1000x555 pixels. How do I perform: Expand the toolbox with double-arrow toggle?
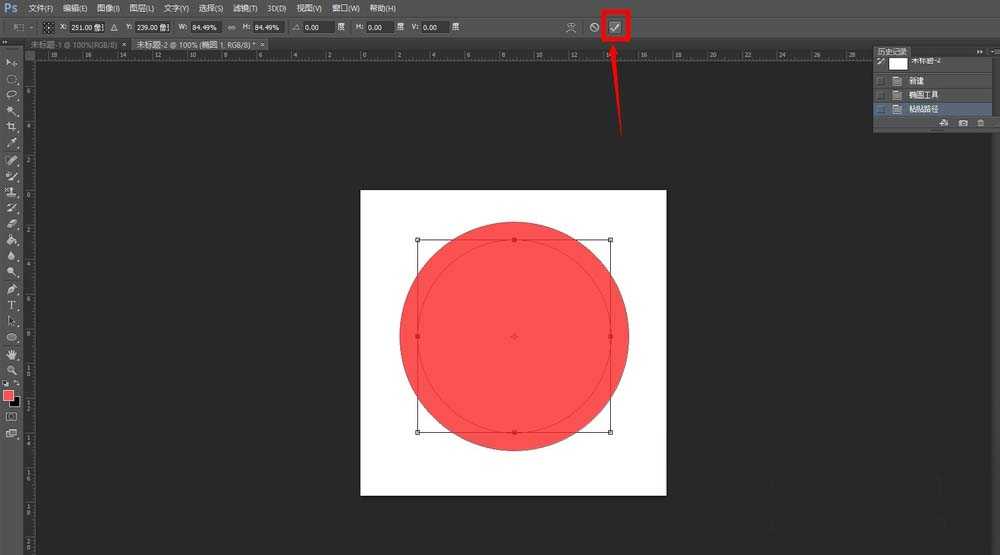[x=4, y=42]
